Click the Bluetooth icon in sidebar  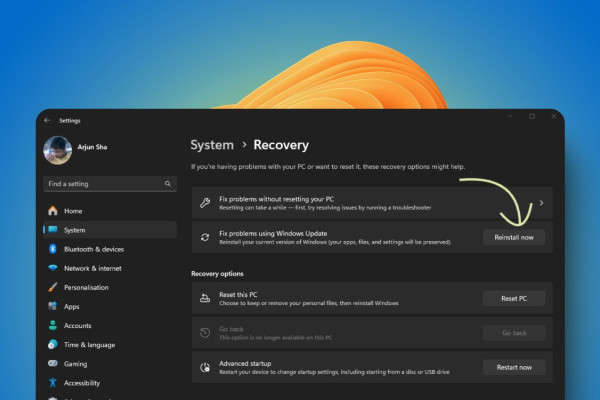(53, 249)
